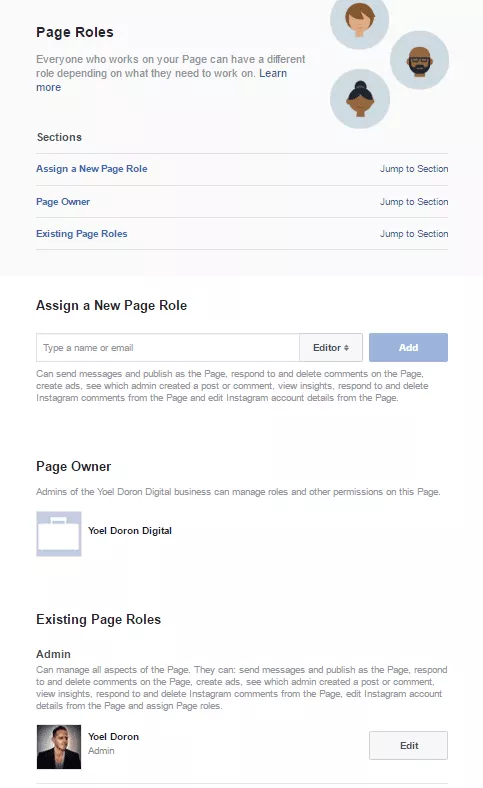Open the Page Owner section link
The width and height of the screenshot is (483, 788).
[x=63, y=202]
